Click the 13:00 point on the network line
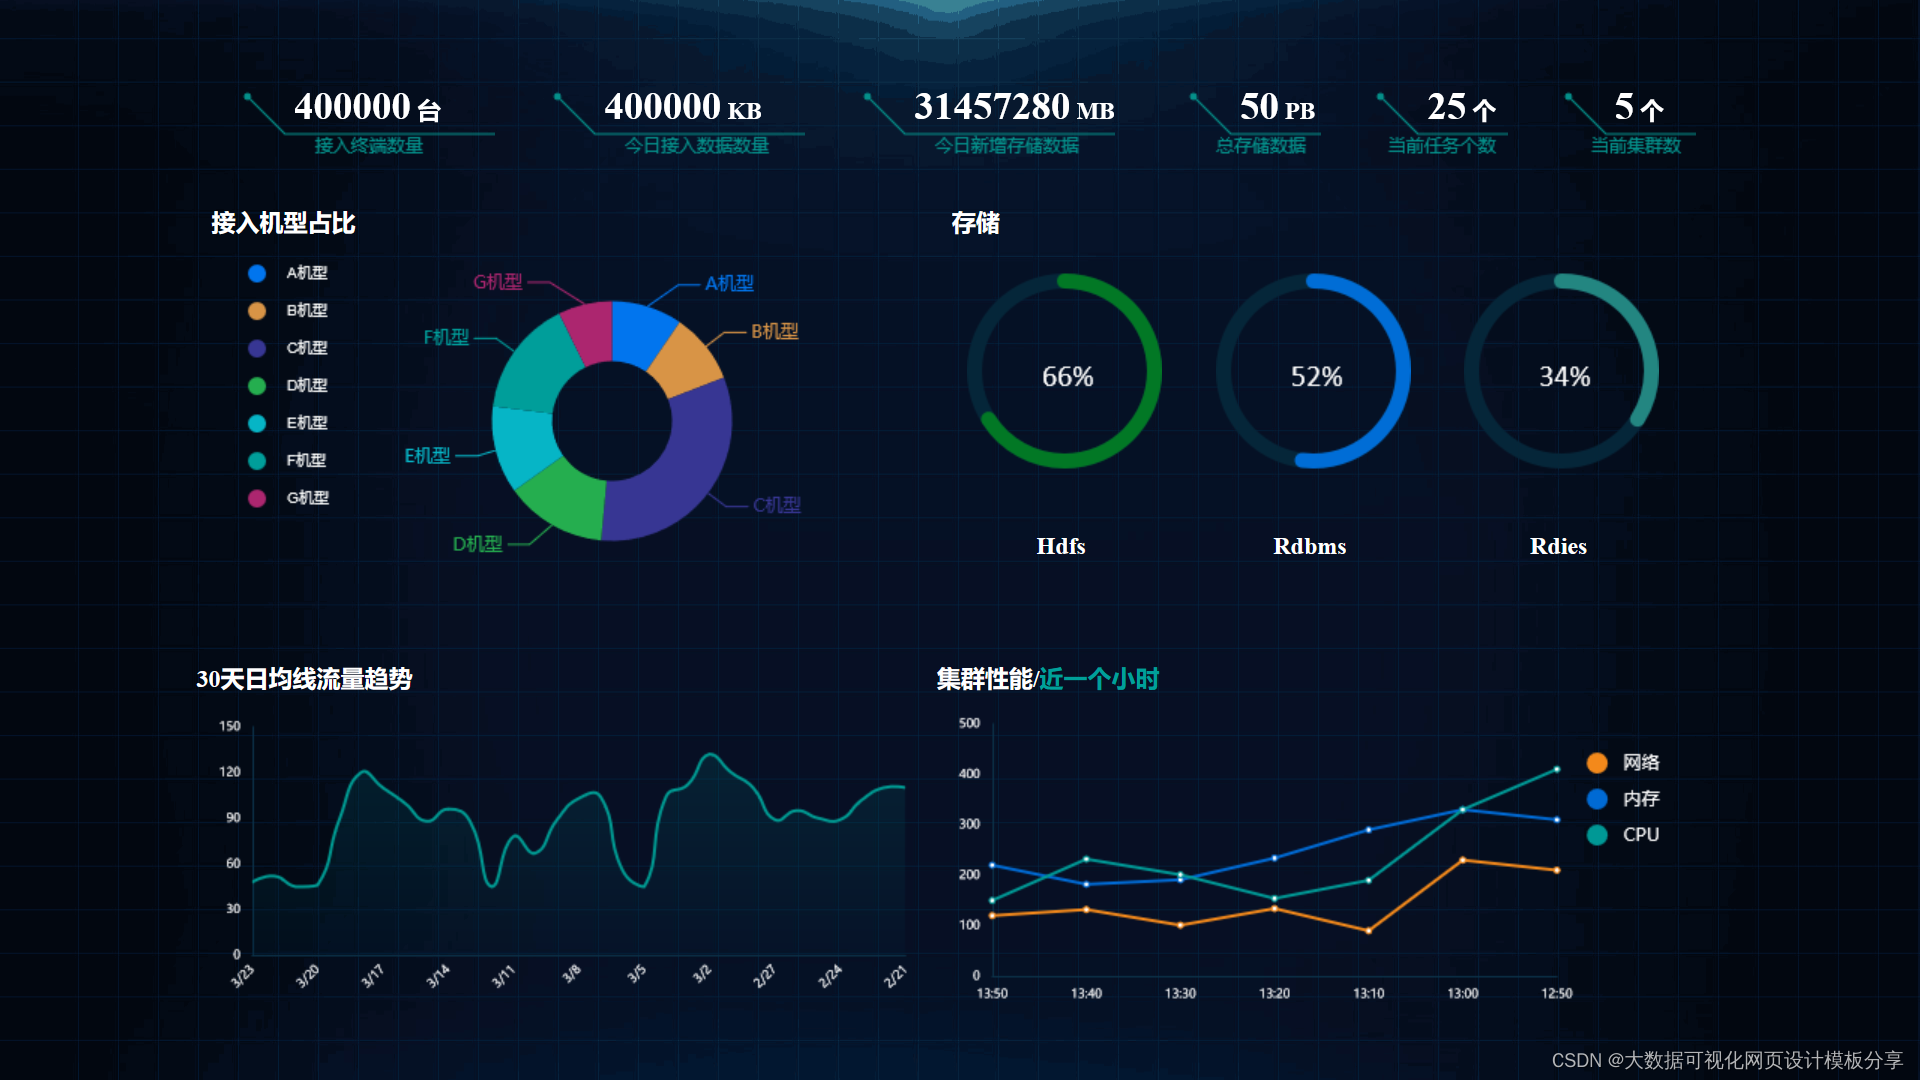1920x1080 pixels. tap(1463, 860)
